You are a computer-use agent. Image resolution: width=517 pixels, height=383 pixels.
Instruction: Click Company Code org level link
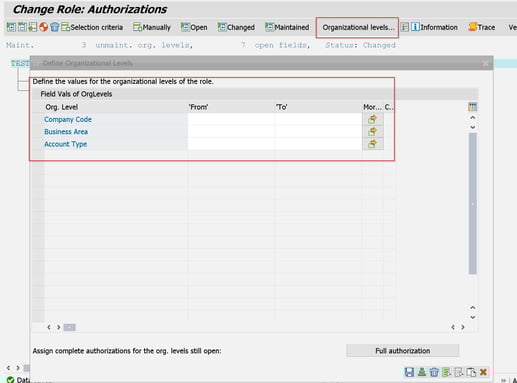pyautogui.click(x=68, y=119)
